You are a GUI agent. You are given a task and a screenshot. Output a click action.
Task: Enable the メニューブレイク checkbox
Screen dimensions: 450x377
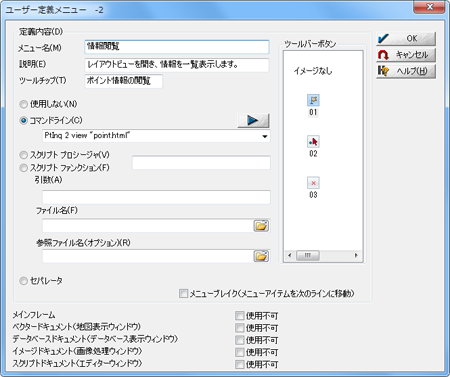183,293
